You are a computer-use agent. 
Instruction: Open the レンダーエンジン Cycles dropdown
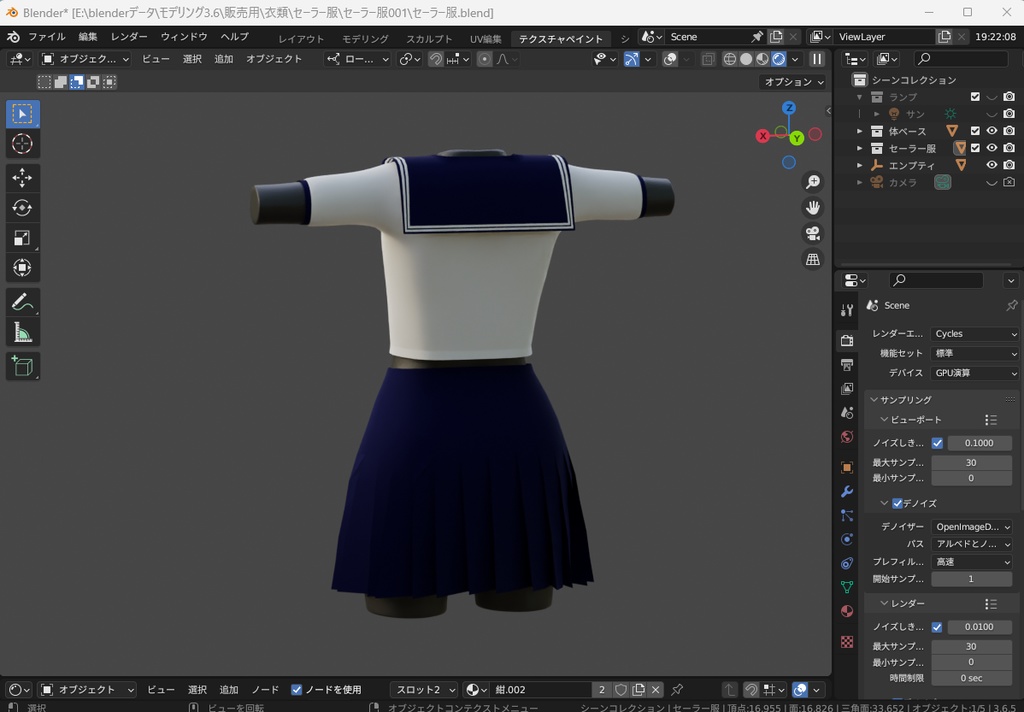[x=974, y=334]
